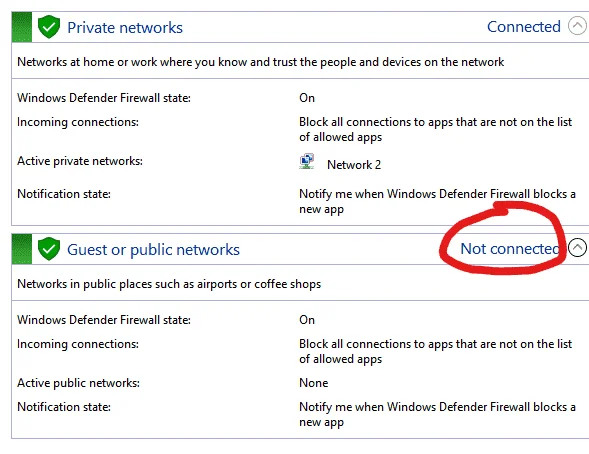Click green color bar left of Private networks
589x454 pixels.
pyautogui.click(x=22, y=27)
